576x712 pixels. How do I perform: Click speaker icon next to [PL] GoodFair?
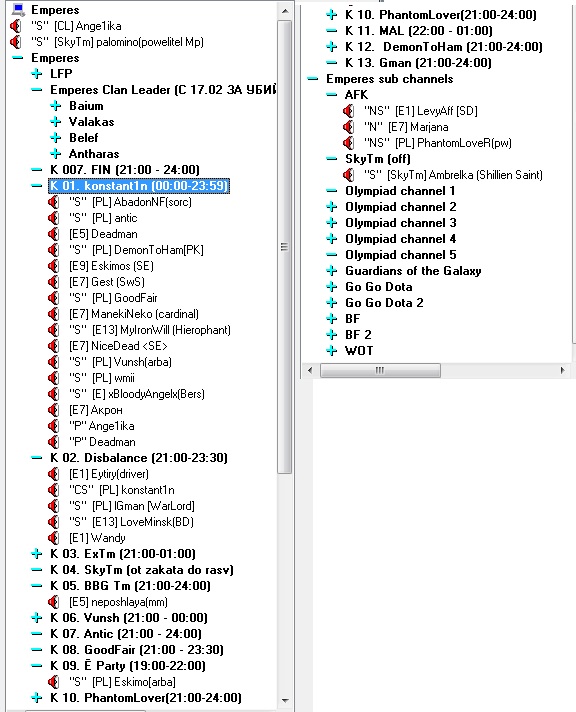54,298
